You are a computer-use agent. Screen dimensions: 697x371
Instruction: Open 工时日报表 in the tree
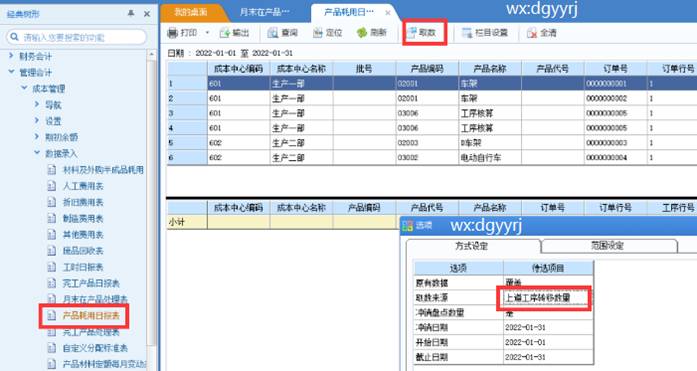pos(83,267)
